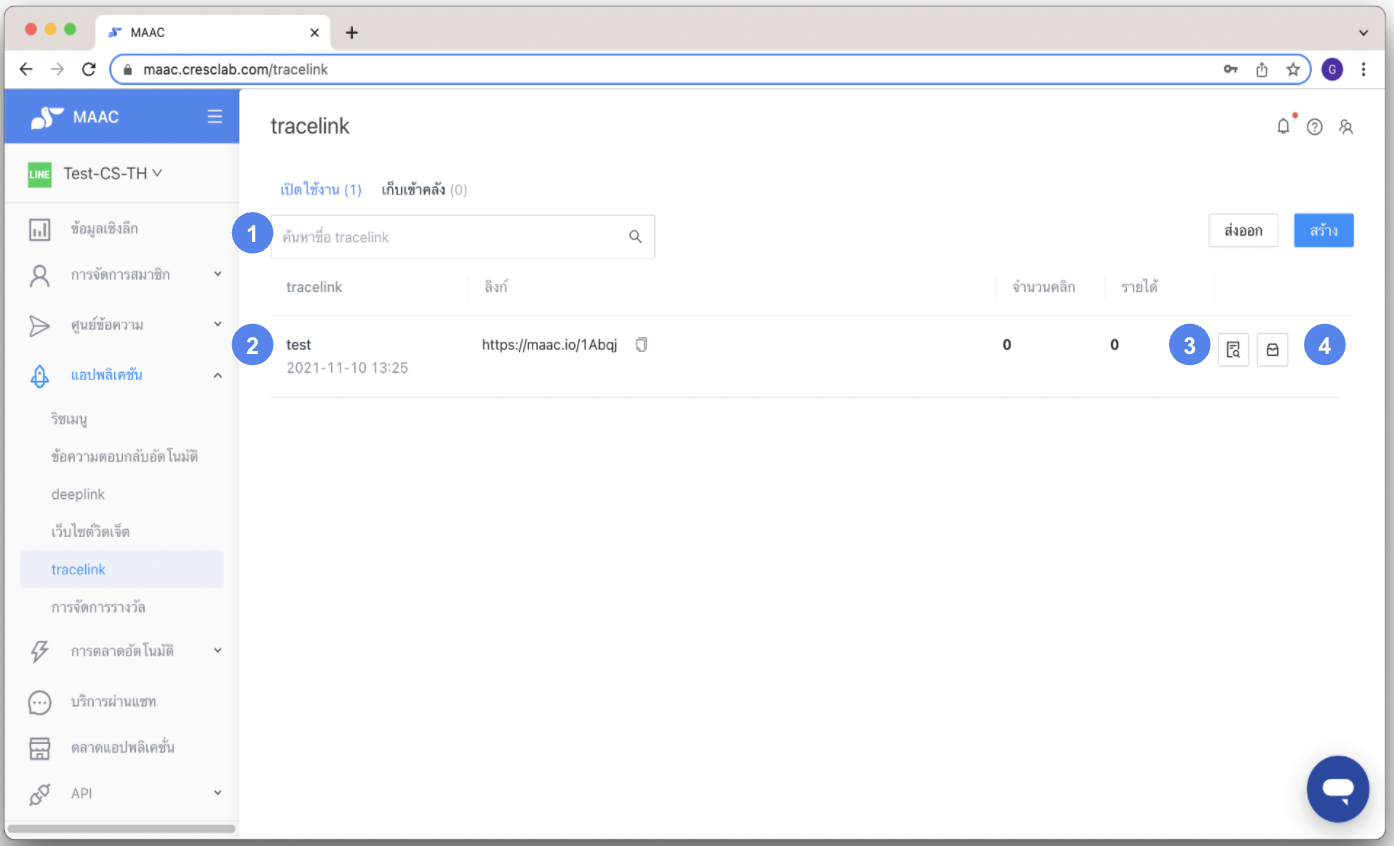Screen dimensions: 1394x846
Task: Open the chat support bubble
Action: coord(1338,789)
